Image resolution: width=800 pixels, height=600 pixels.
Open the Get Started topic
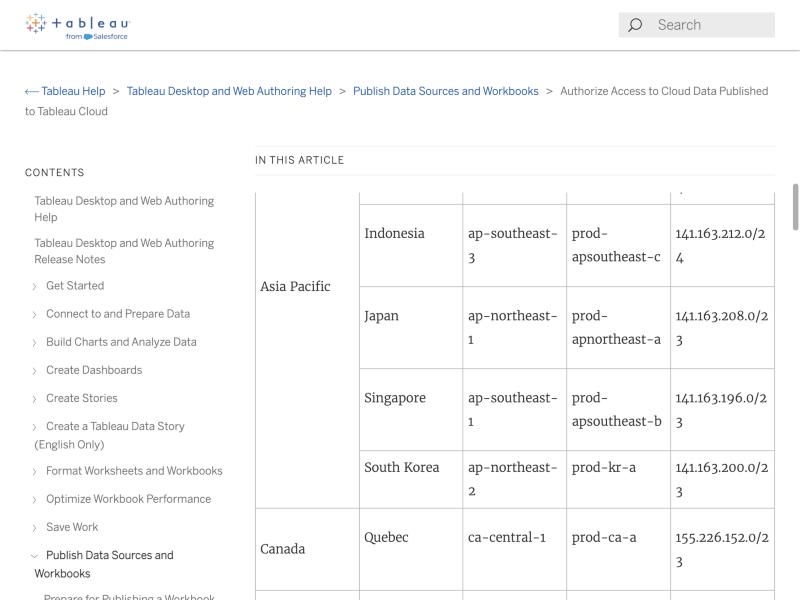[x=75, y=286]
